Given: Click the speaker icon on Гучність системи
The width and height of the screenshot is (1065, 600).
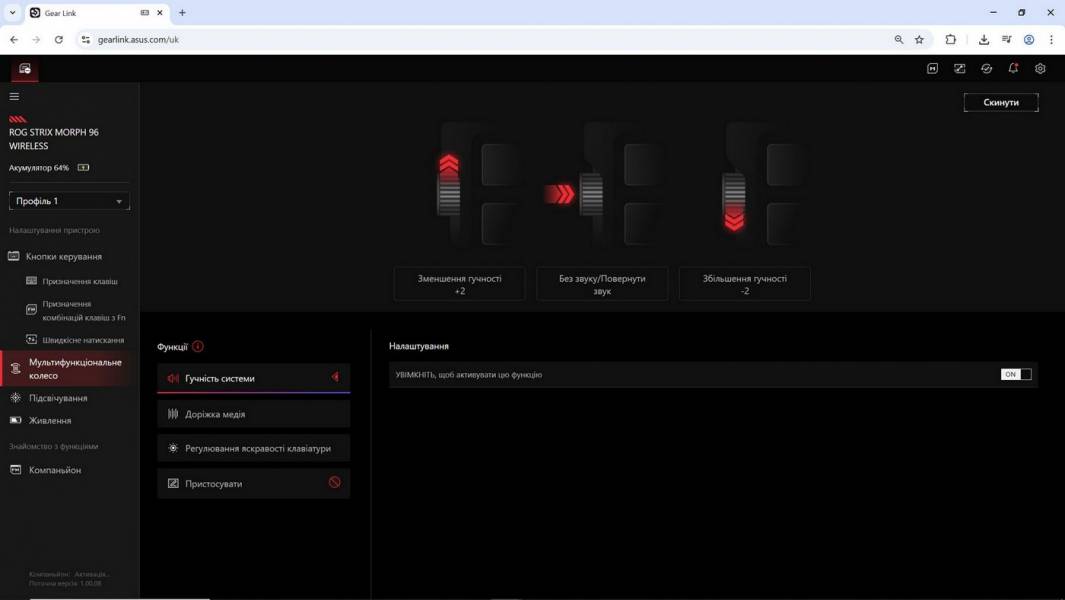Looking at the screenshot, I should pos(173,378).
